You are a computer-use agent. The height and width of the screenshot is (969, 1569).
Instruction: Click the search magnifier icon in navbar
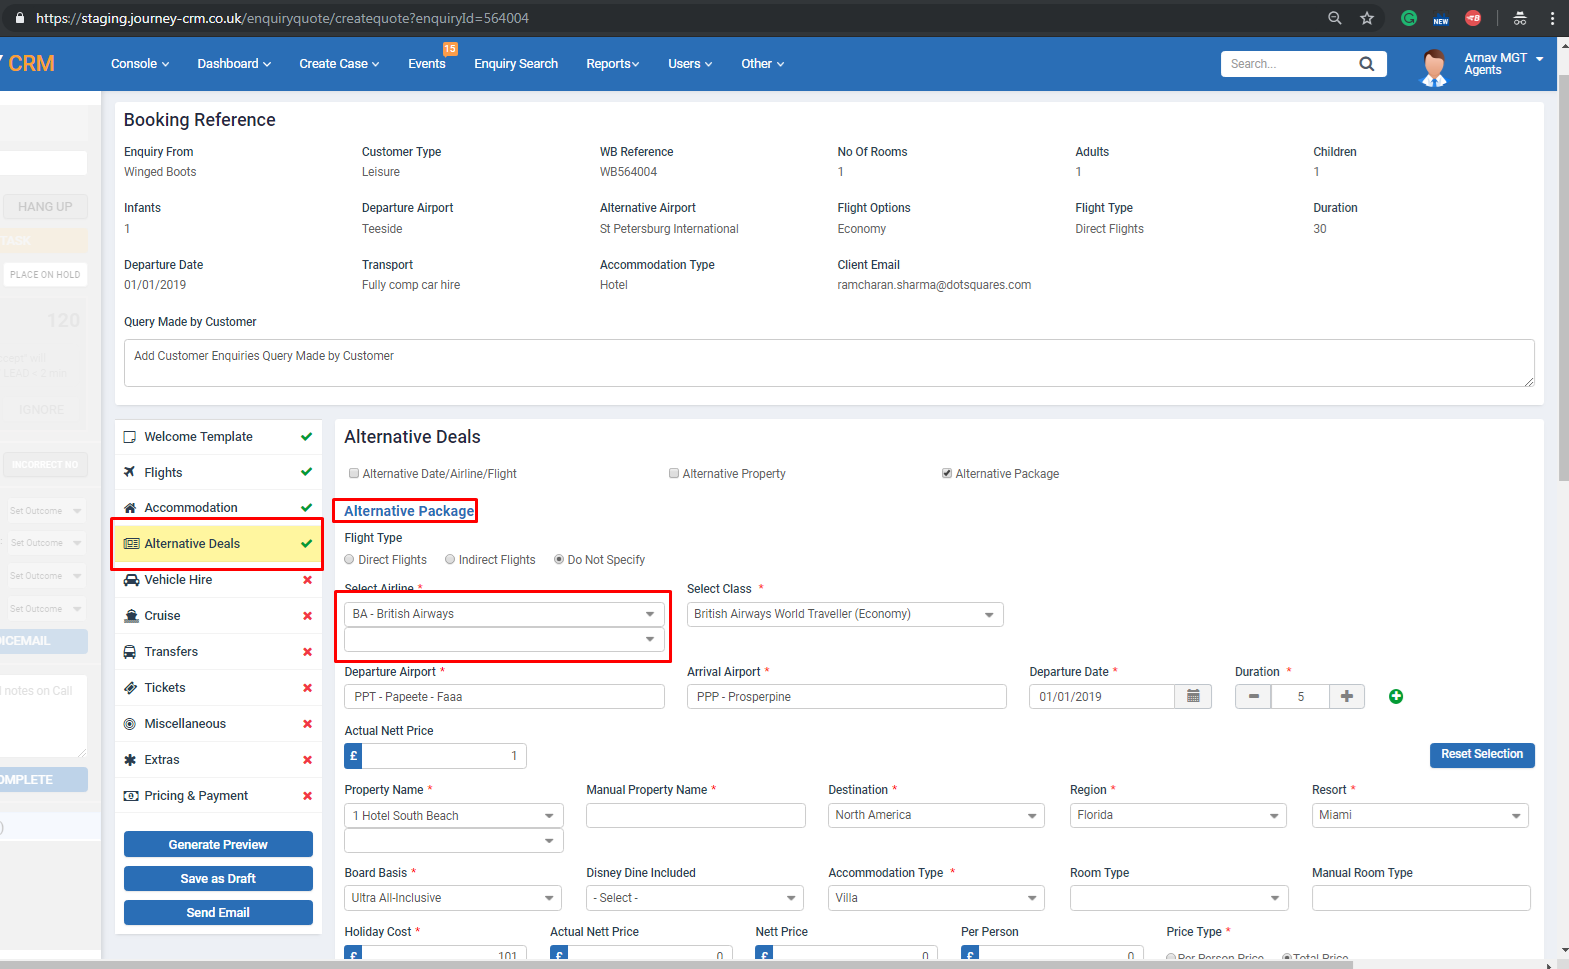coord(1366,64)
